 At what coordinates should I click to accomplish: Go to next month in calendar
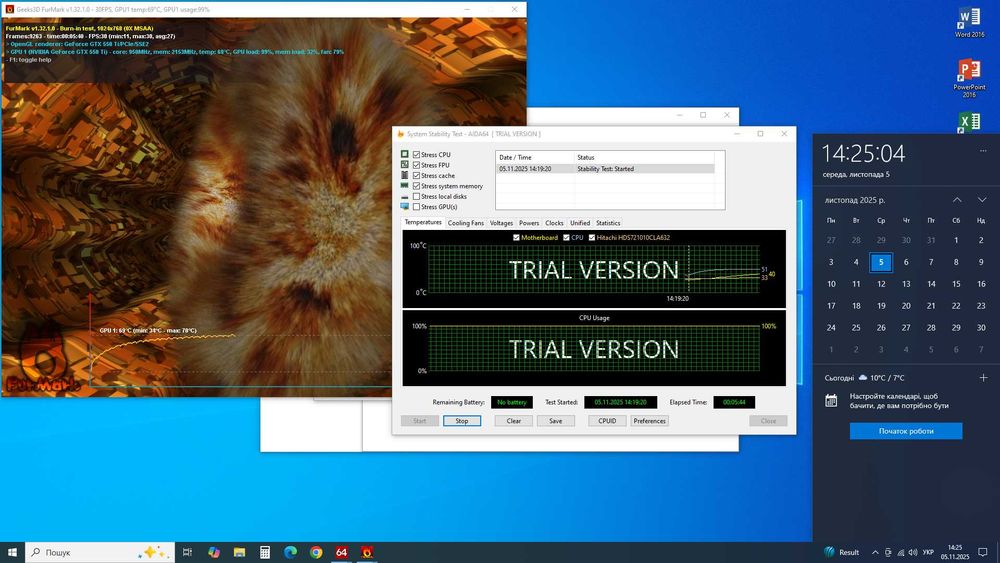coord(982,200)
